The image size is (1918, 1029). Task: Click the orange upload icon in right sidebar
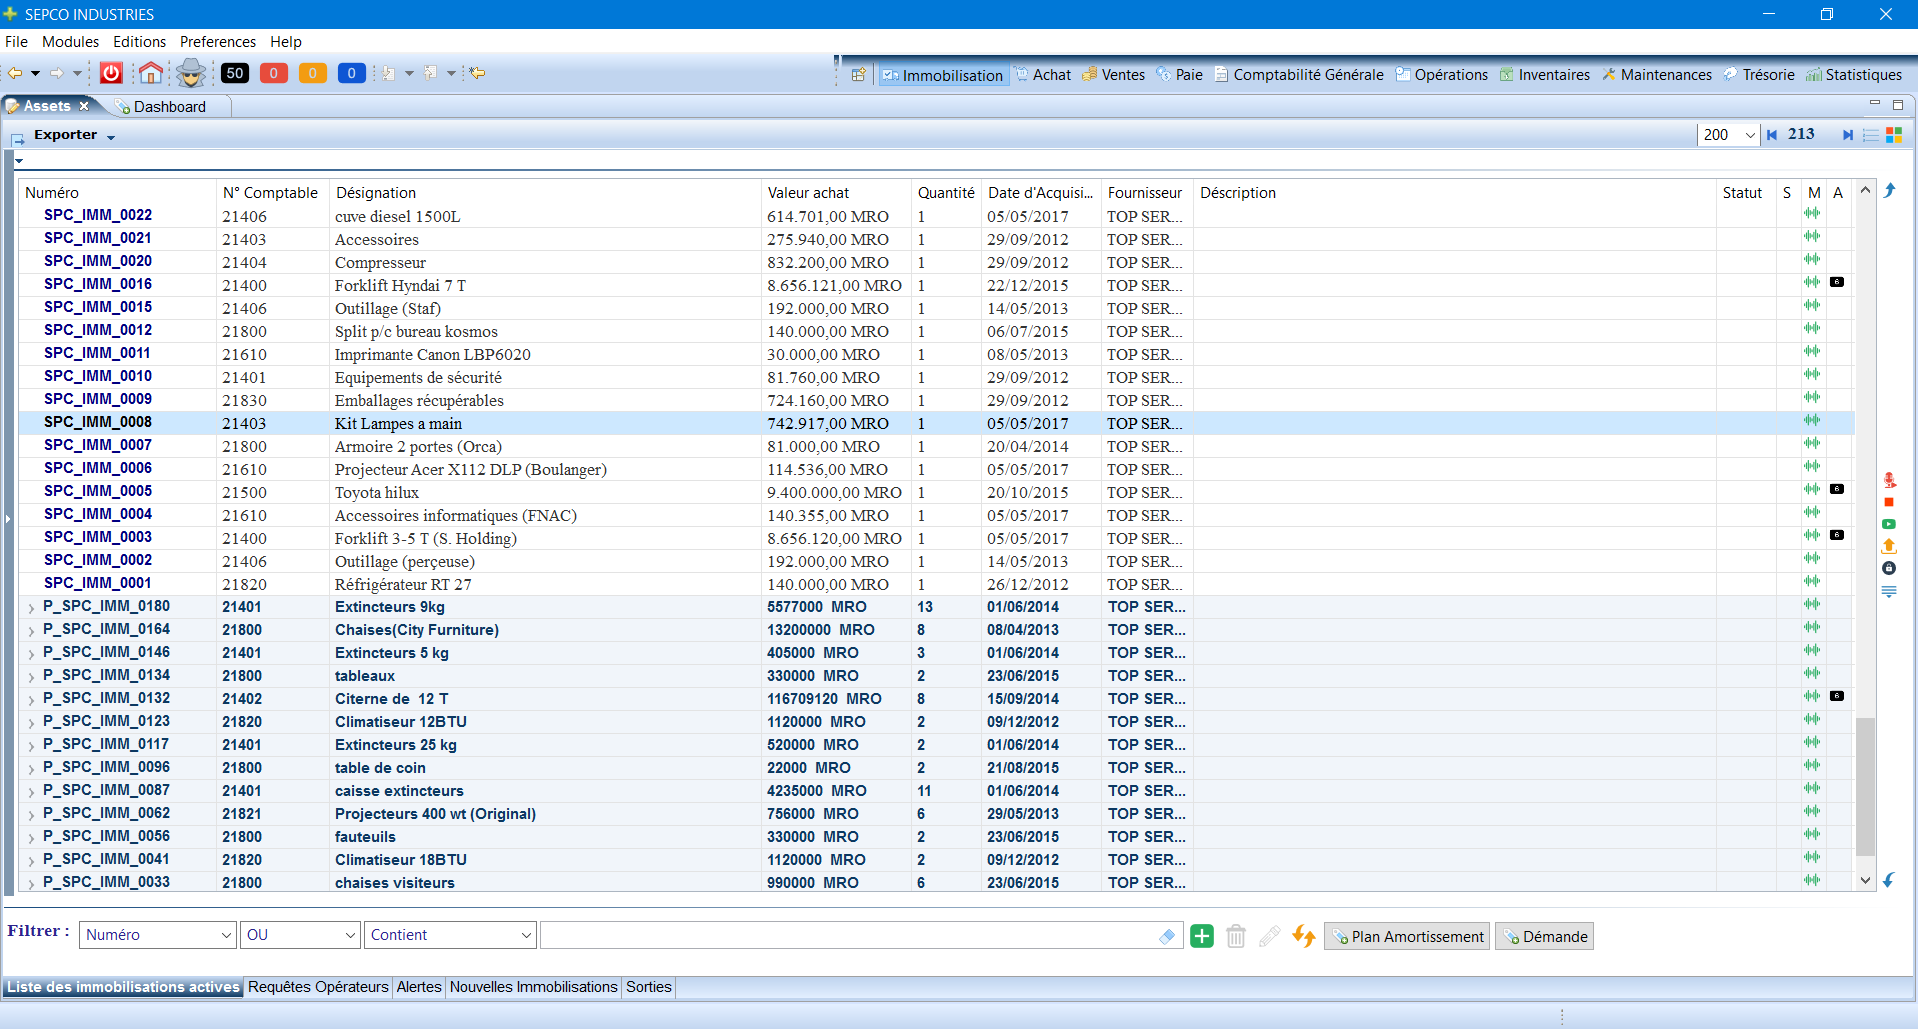click(1889, 546)
